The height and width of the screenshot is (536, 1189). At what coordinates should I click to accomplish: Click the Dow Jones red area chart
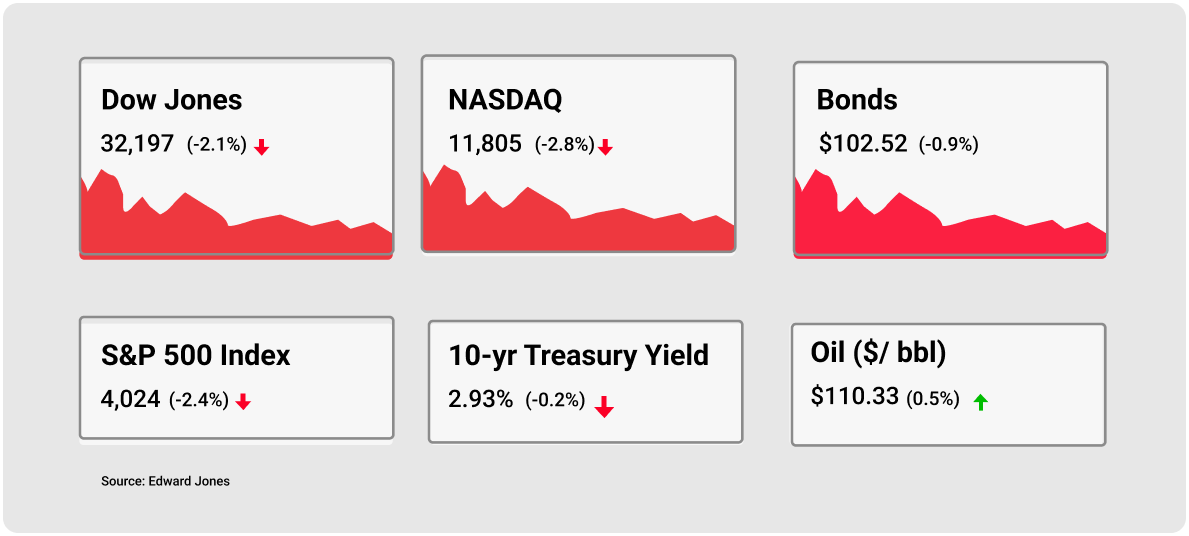236,215
